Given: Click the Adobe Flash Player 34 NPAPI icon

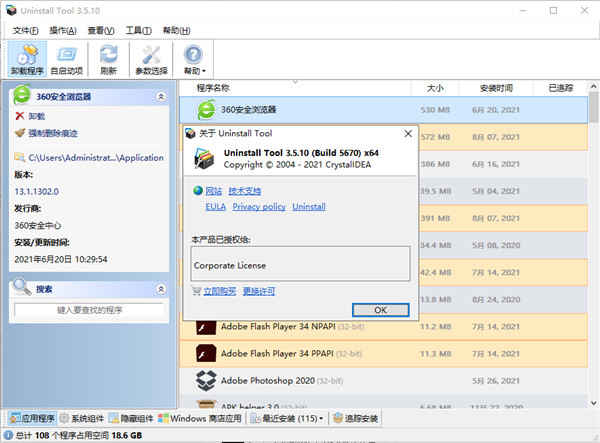Looking at the screenshot, I should [x=206, y=327].
